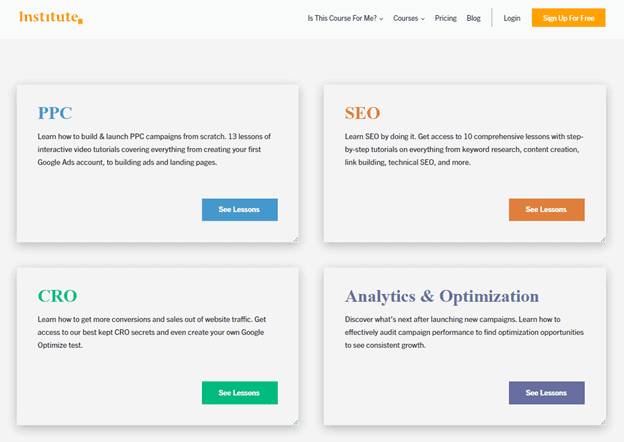The height and width of the screenshot is (442, 624).
Task: Click the SEO card description text
Action: tap(464, 149)
